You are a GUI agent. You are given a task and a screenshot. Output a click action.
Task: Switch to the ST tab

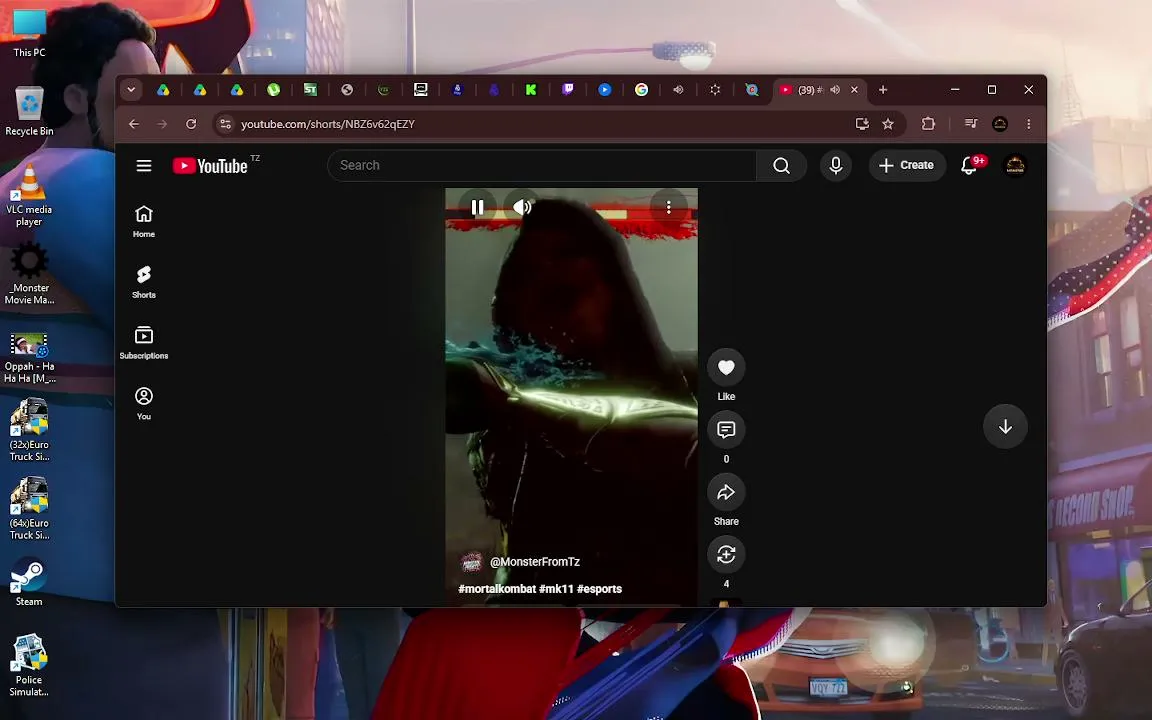click(310, 90)
